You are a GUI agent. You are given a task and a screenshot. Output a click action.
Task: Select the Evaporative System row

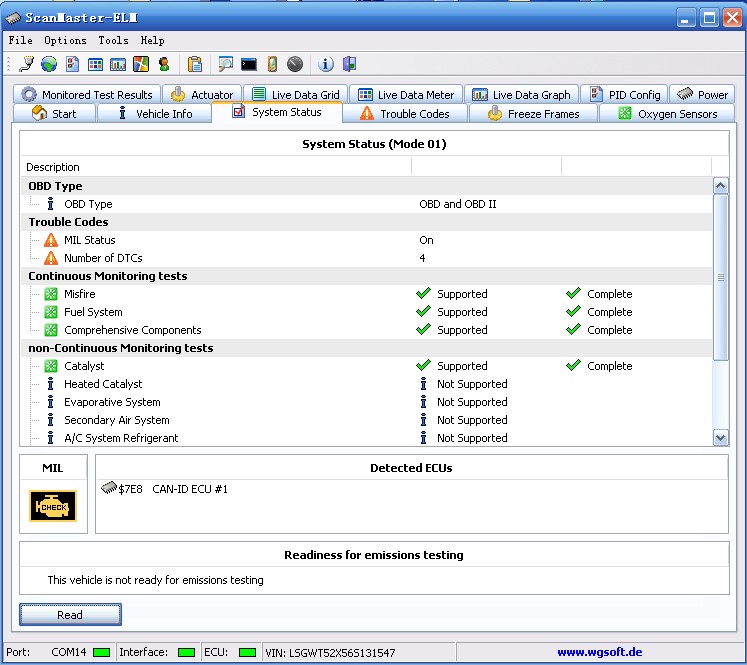(367, 402)
